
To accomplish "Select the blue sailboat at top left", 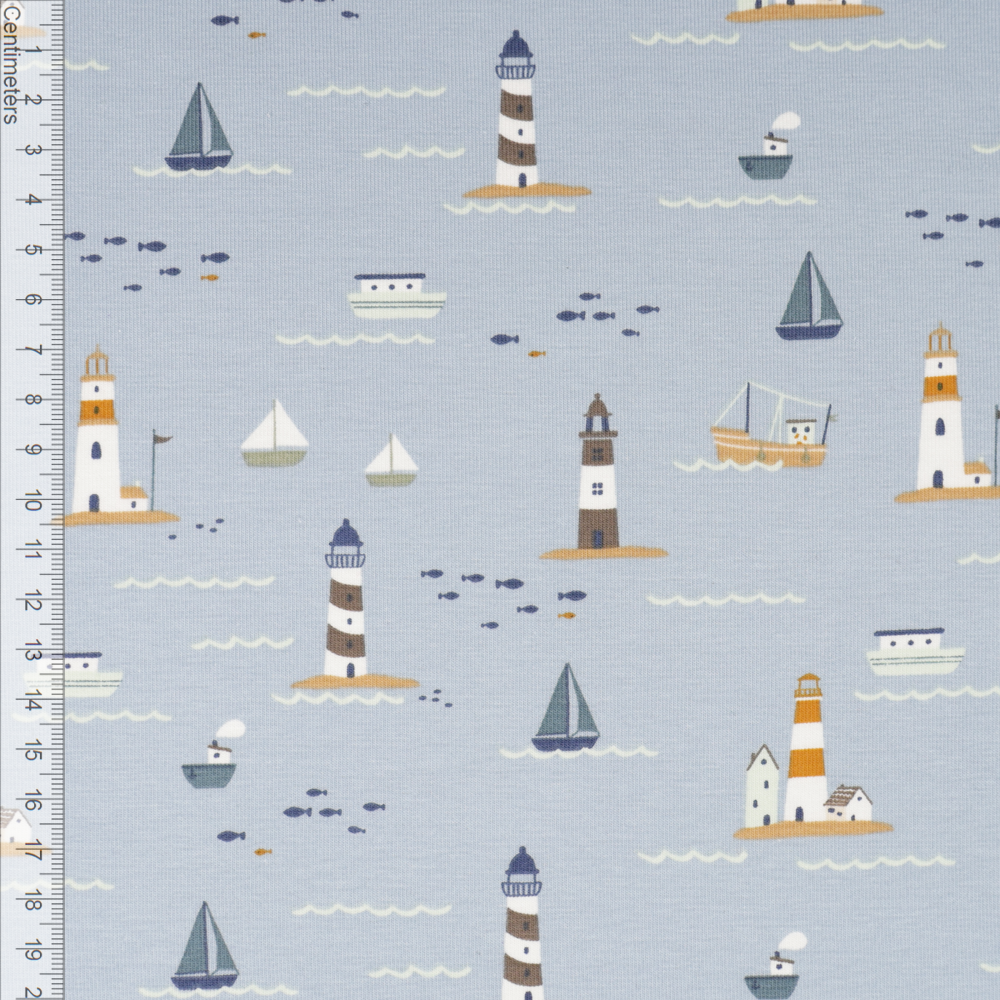I will pyautogui.click(x=200, y=130).
